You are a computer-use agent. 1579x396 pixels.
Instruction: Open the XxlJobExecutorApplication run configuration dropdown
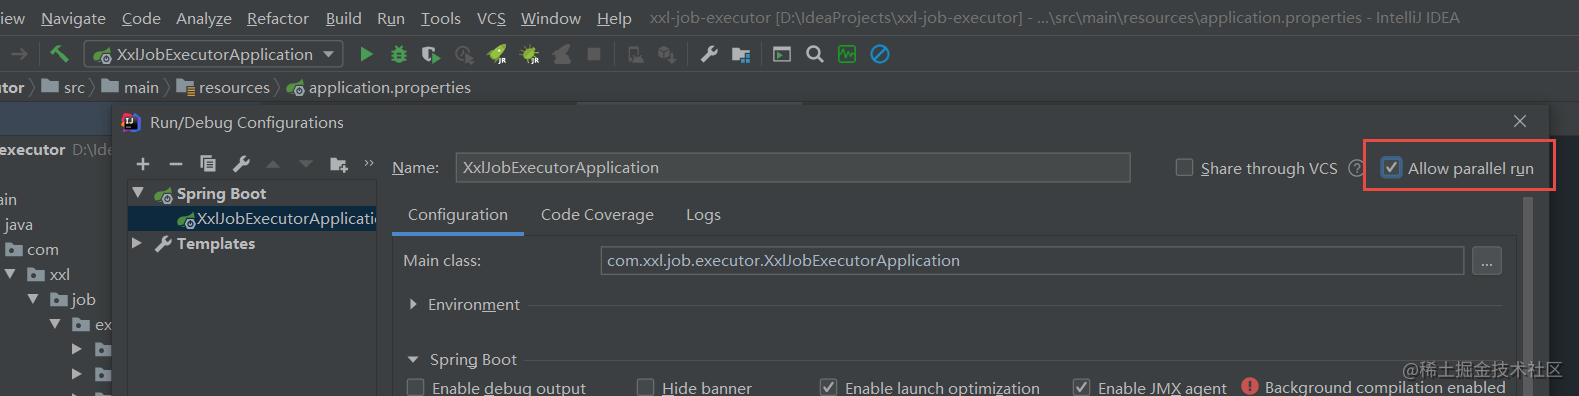pos(214,54)
